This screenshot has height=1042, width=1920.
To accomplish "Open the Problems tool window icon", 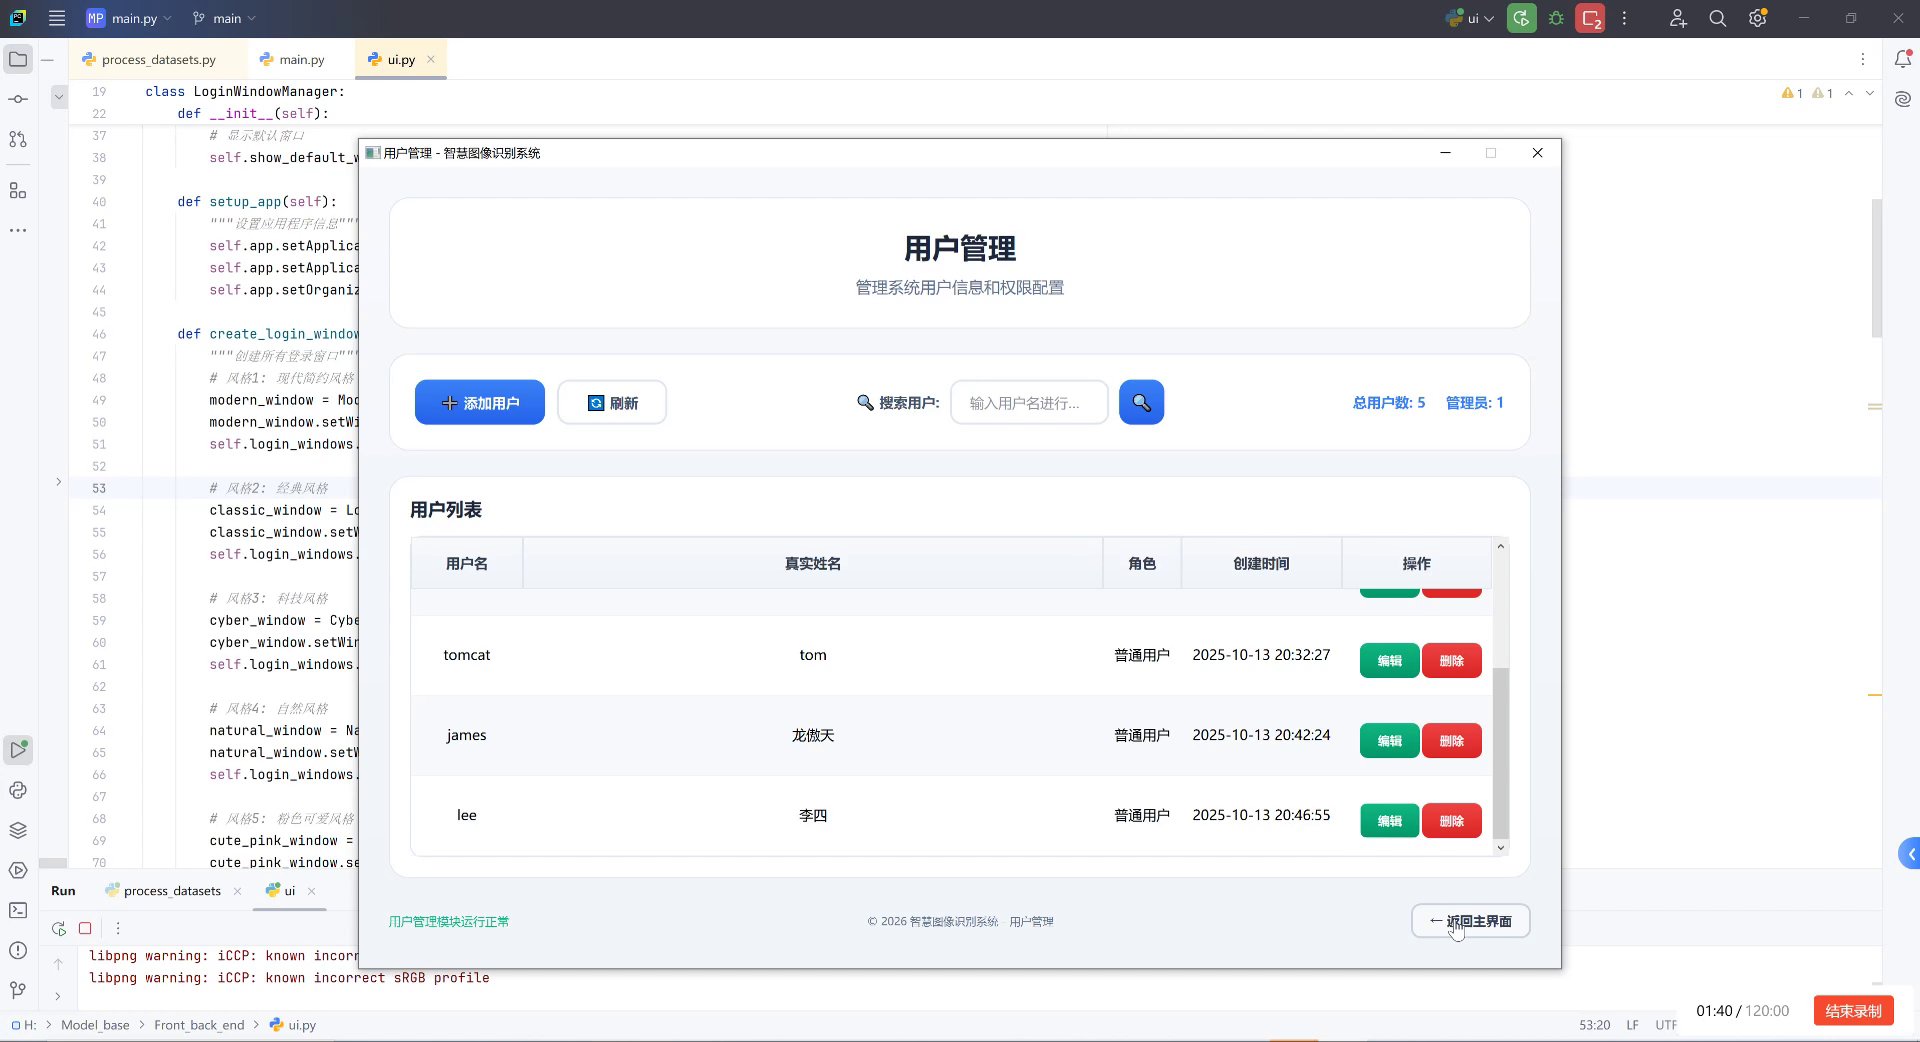I will click(17, 952).
